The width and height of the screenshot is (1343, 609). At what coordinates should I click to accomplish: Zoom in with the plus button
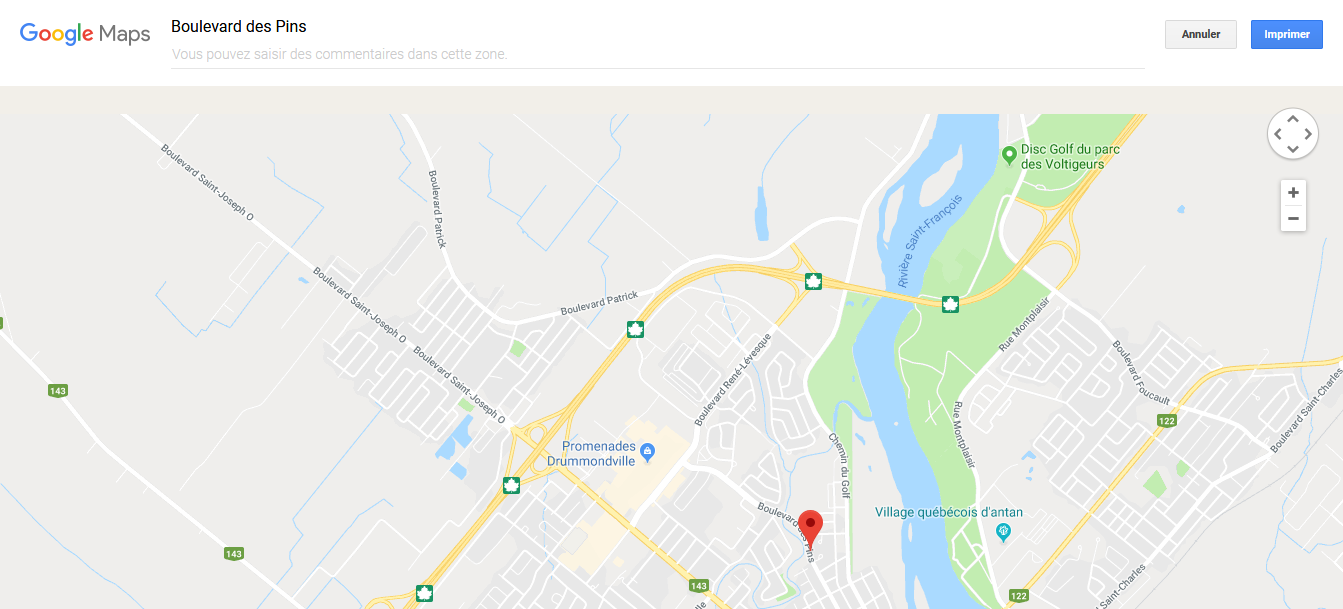1293,193
